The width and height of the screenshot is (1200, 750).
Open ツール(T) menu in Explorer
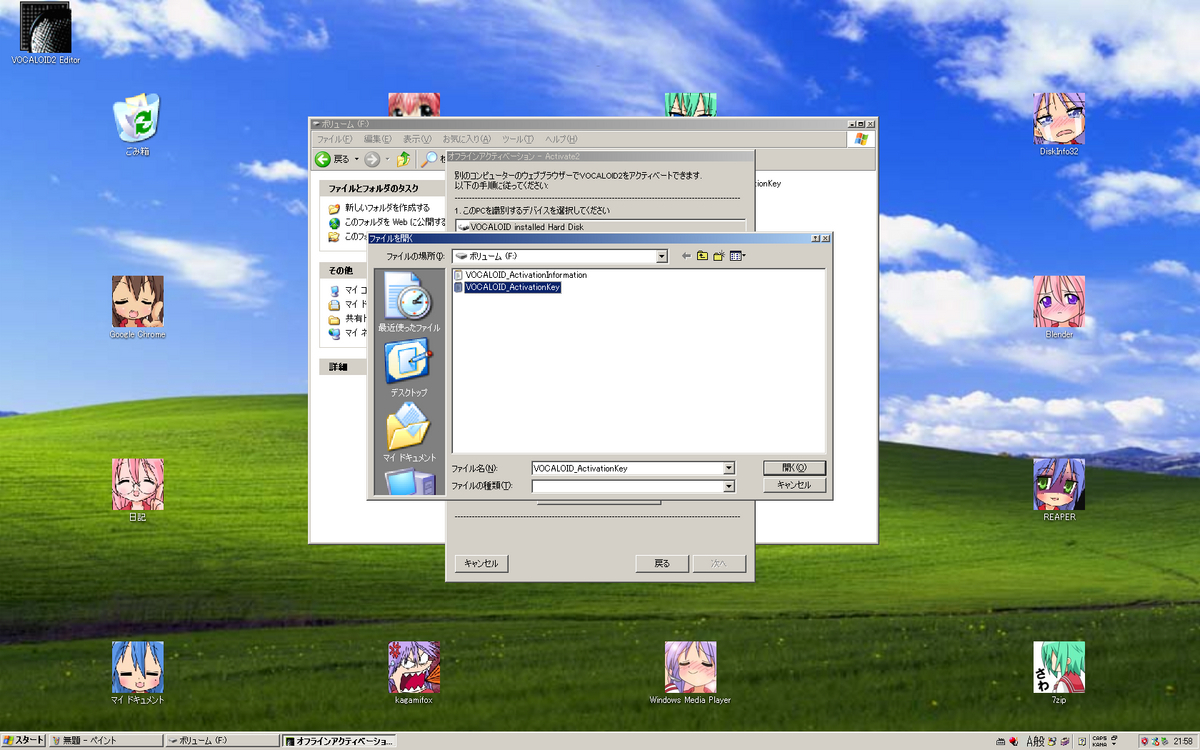tap(518, 139)
